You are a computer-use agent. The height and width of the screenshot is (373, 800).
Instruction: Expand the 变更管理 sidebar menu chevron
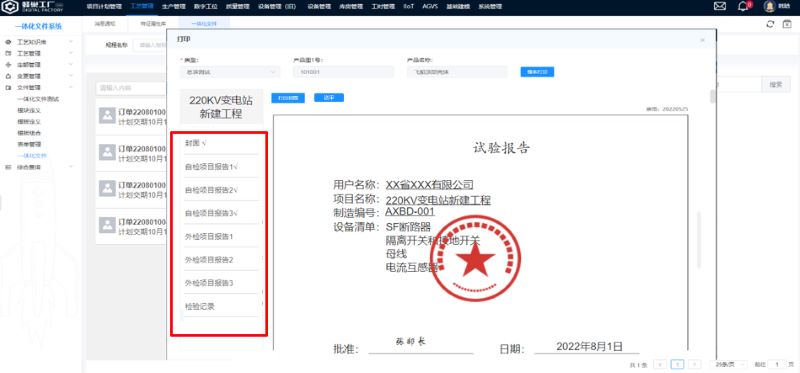tap(71, 76)
